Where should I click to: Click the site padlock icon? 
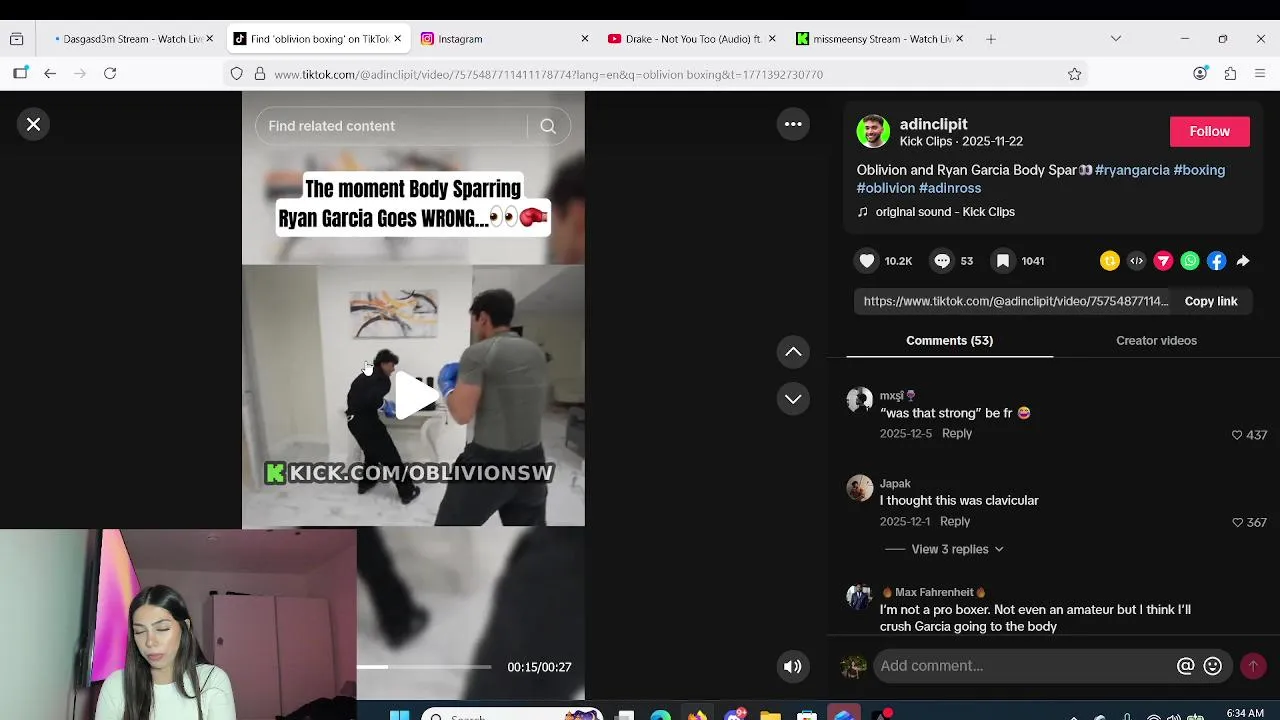260,74
